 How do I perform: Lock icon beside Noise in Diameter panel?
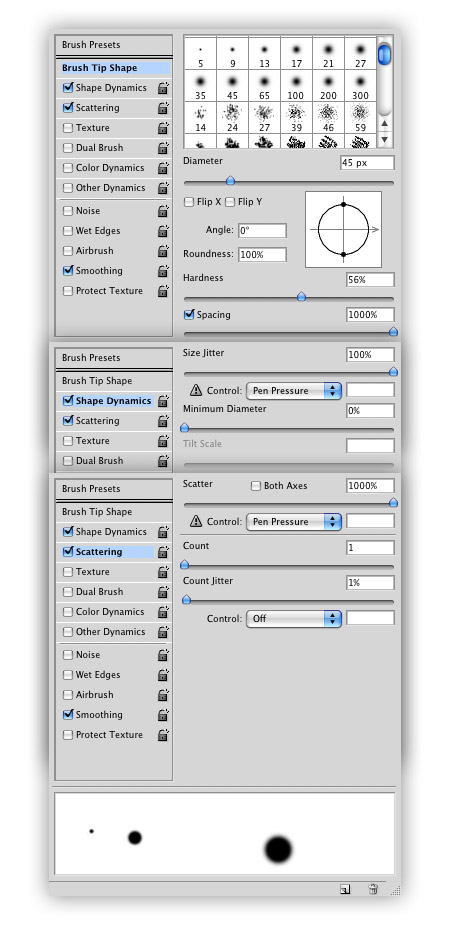pyautogui.click(x=163, y=211)
